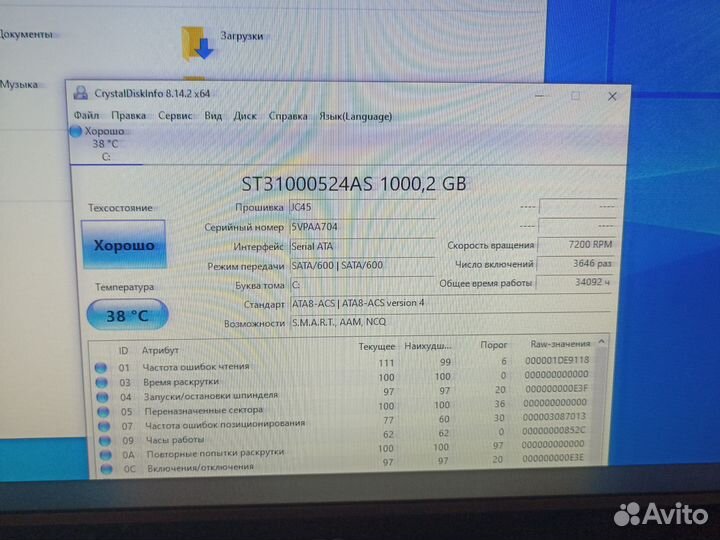Click the firmware field JC45
Image resolution: width=720 pixels, height=540 pixels.
tap(362, 208)
